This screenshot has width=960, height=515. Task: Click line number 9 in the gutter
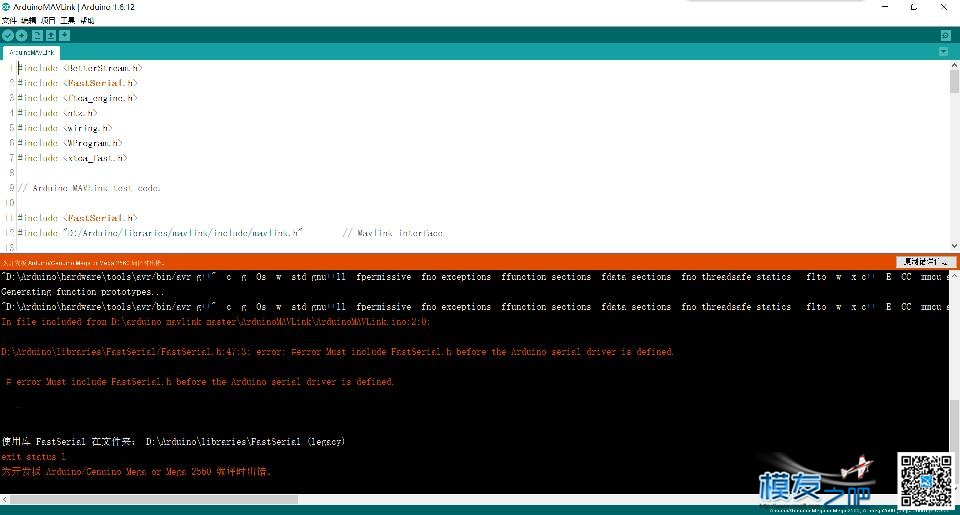click(x=12, y=188)
